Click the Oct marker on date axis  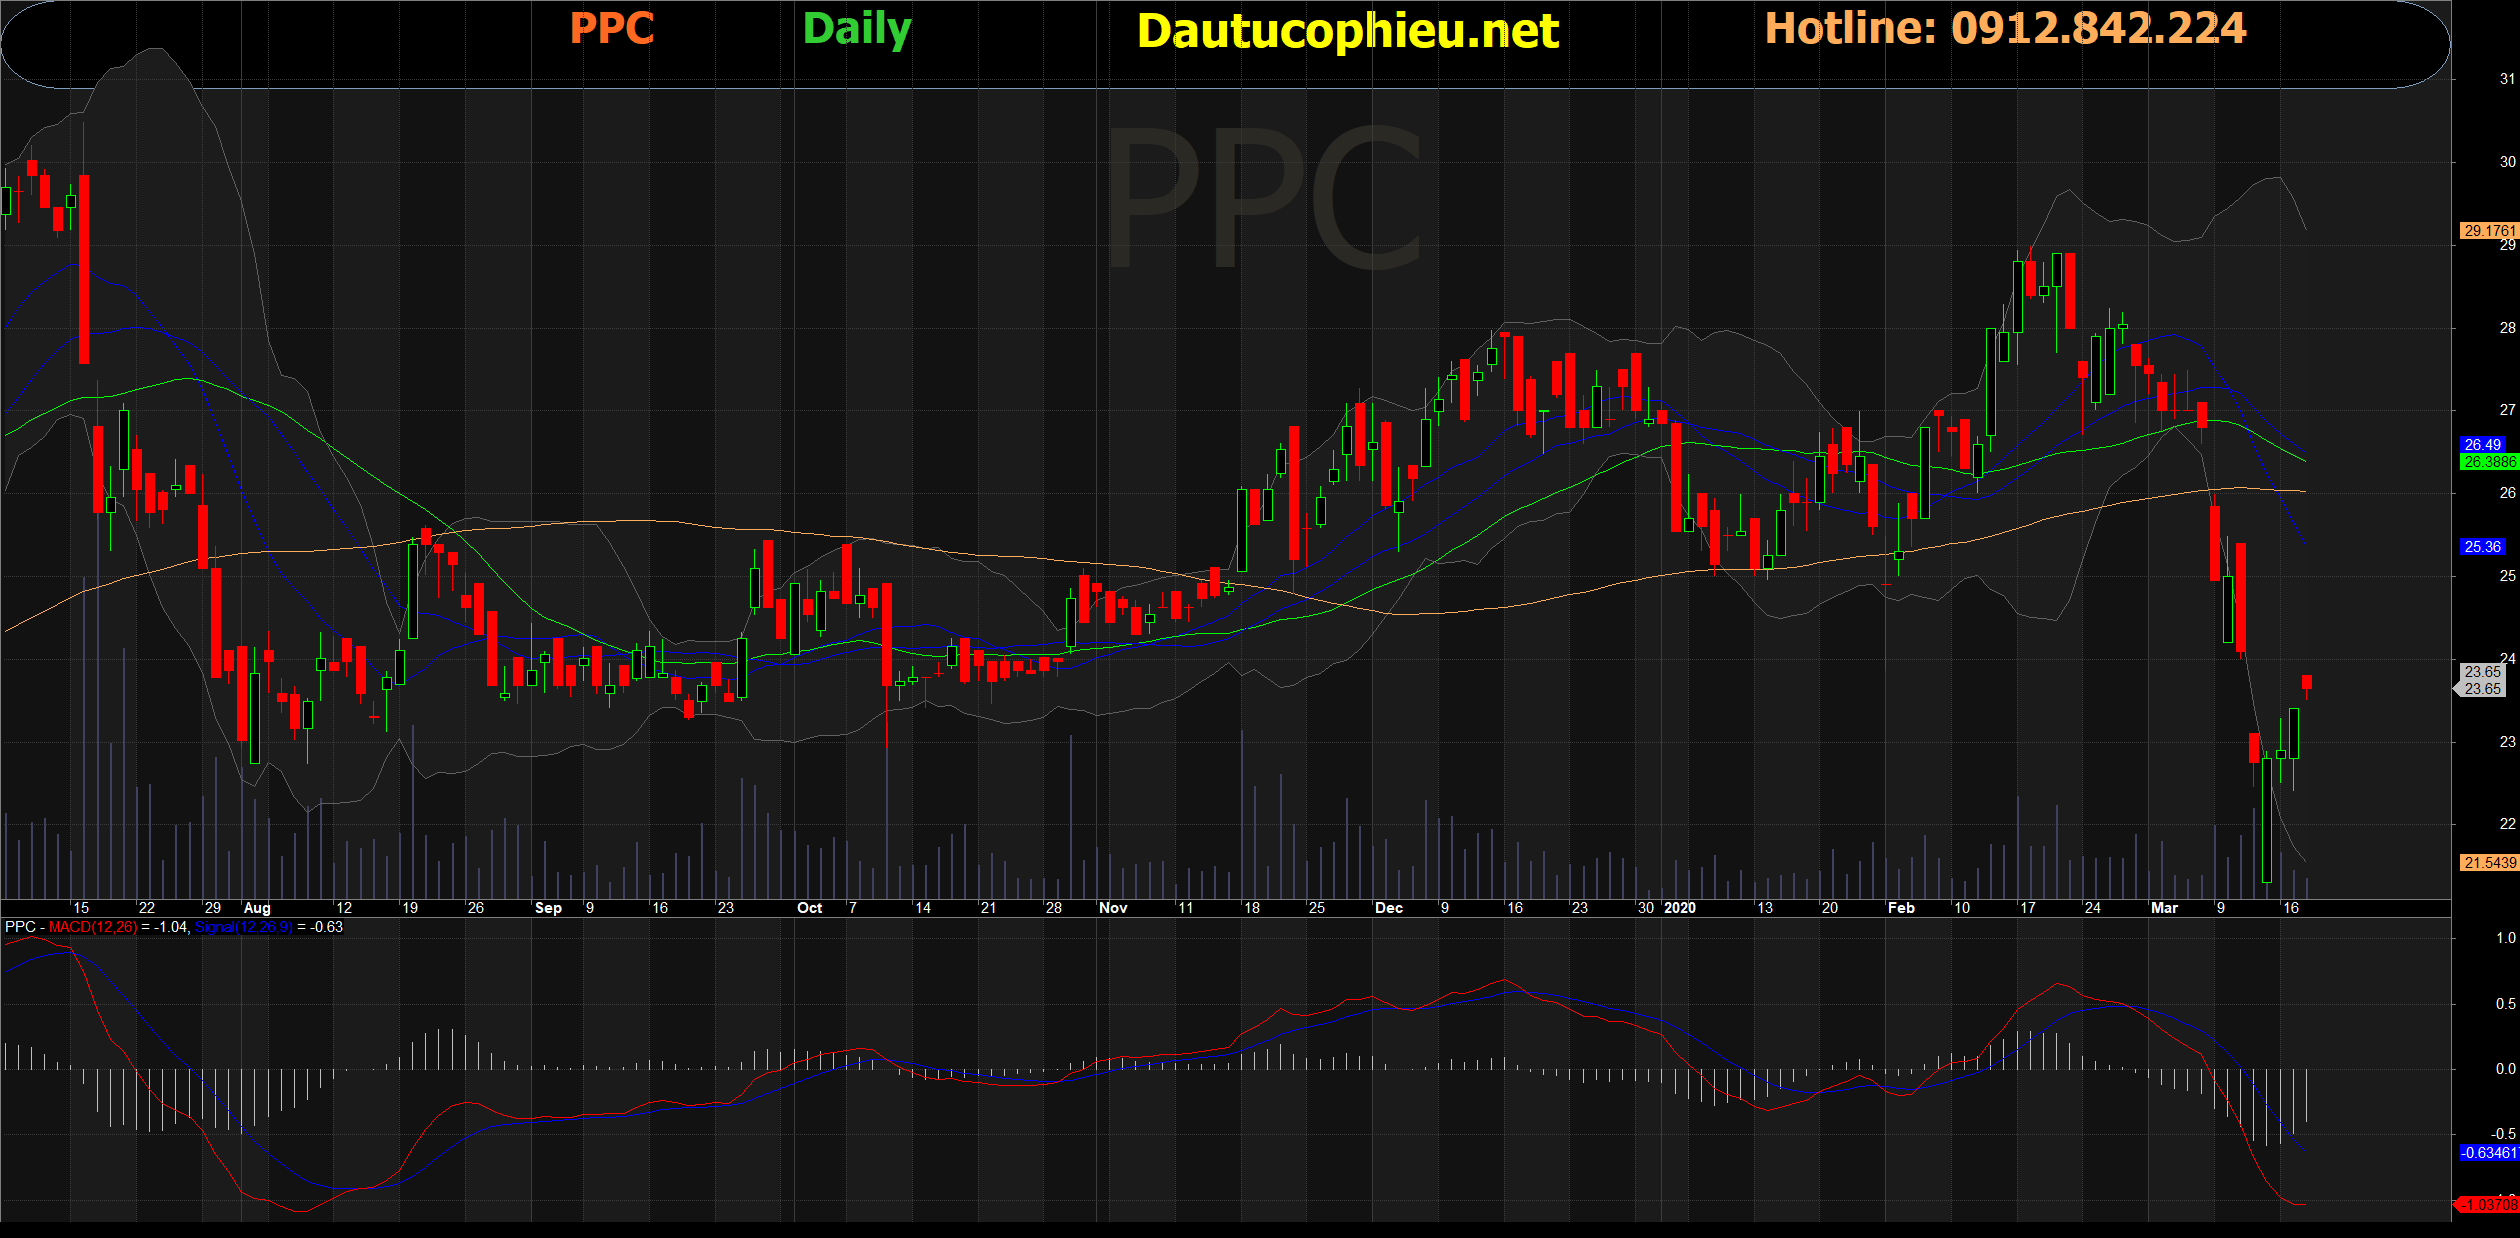pos(809,908)
